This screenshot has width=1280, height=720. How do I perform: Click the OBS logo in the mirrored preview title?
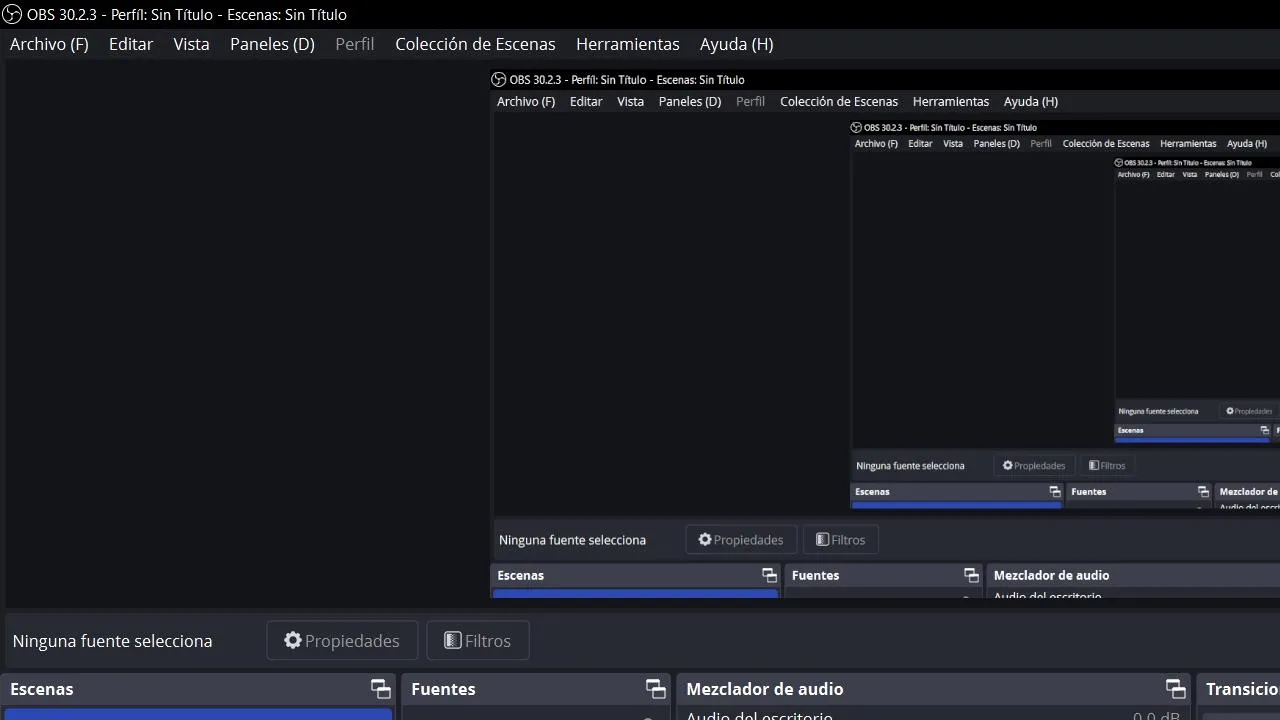point(499,80)
